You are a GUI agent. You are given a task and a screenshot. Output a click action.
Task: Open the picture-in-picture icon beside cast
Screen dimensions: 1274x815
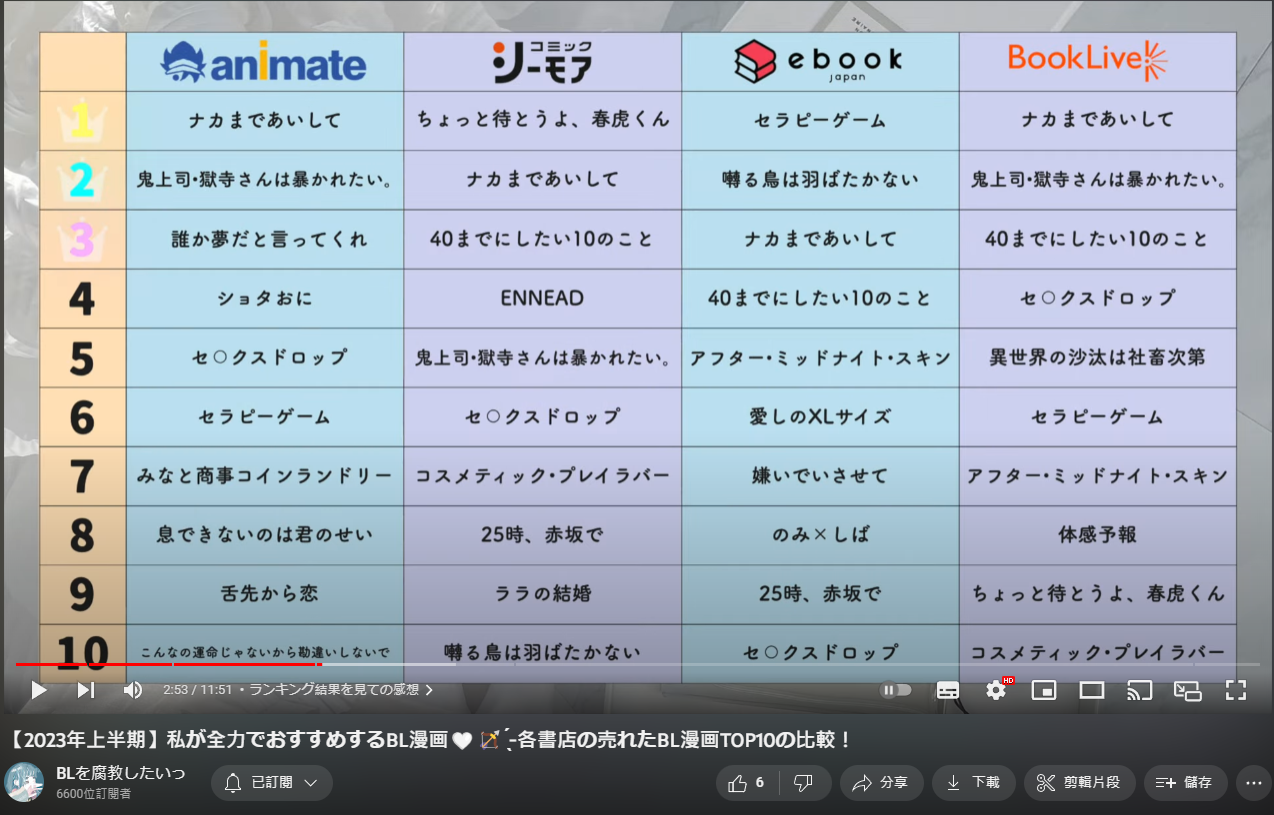pyautogui.click(x=1187, y=690)
